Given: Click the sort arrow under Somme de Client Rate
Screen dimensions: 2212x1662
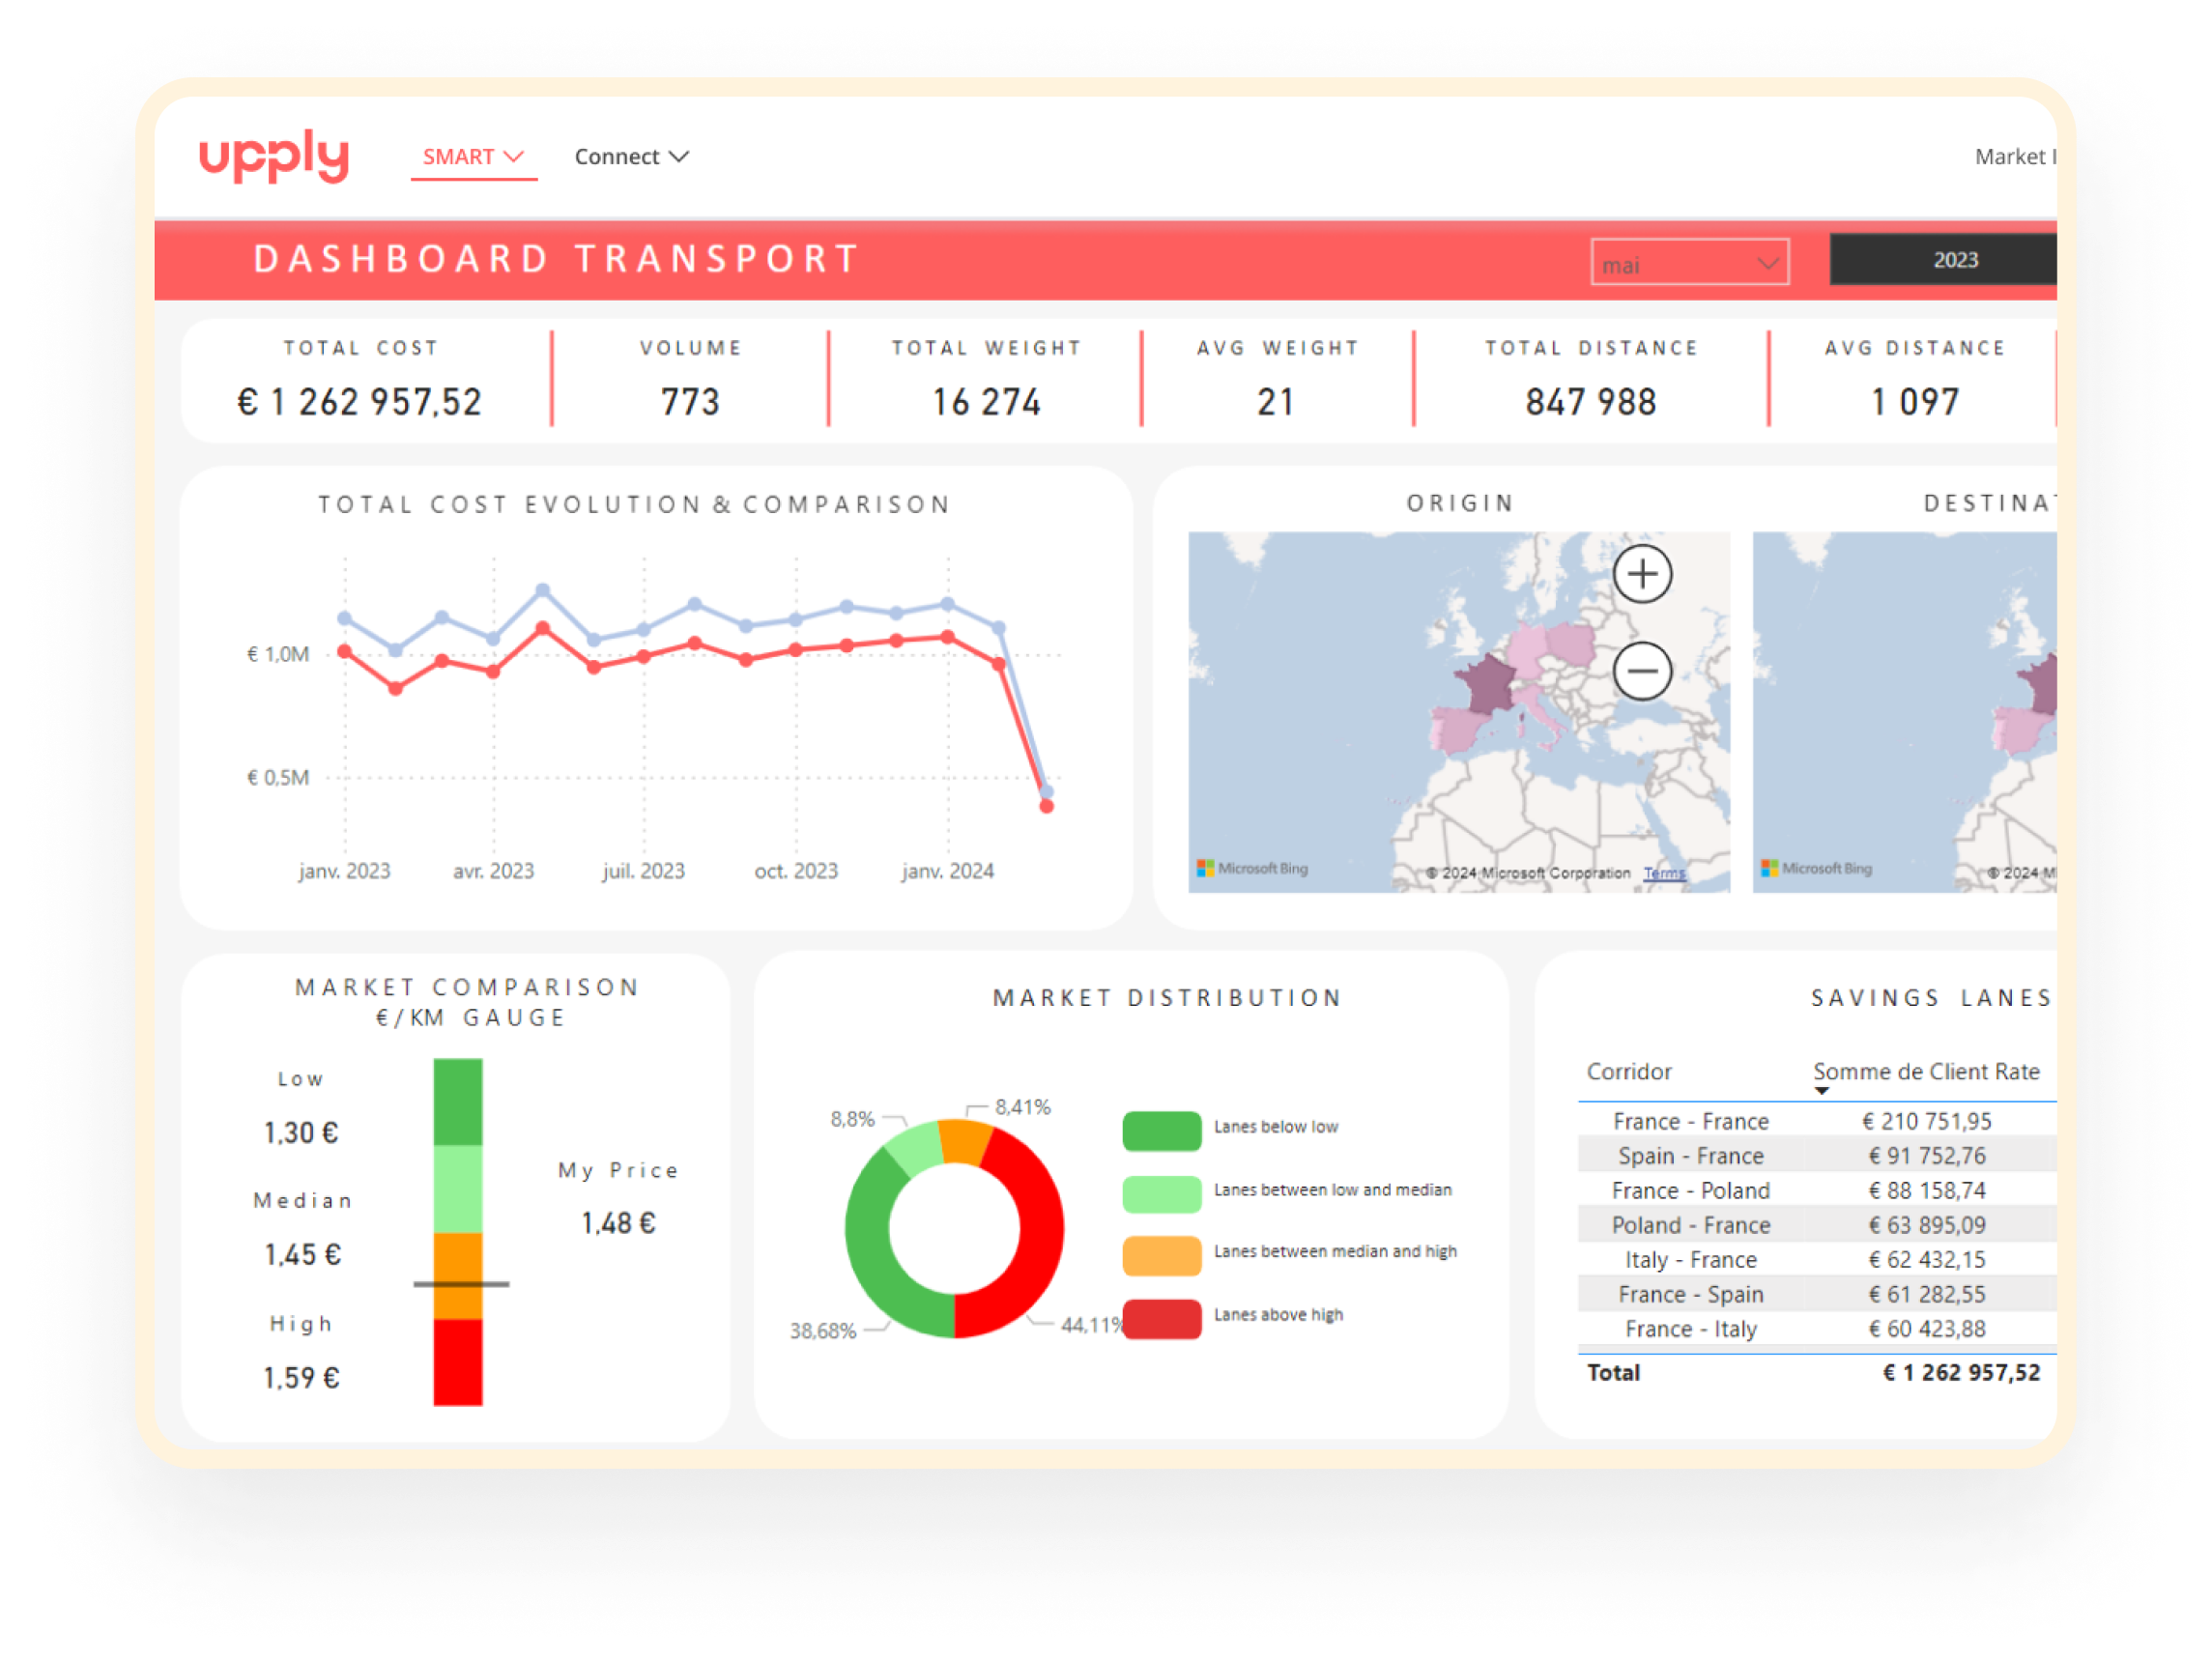Looking at the screenshot, I should 1821,1091.
